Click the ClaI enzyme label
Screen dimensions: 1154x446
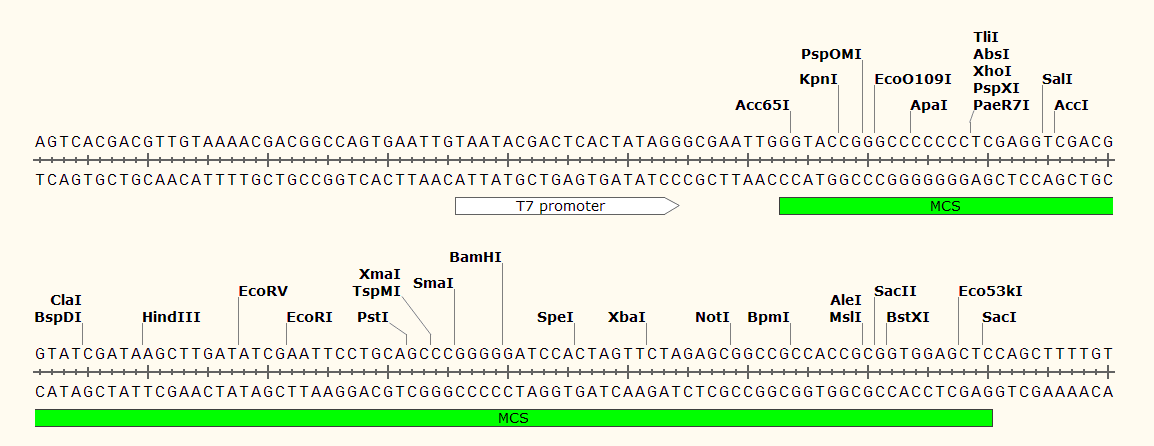point(66,300)
